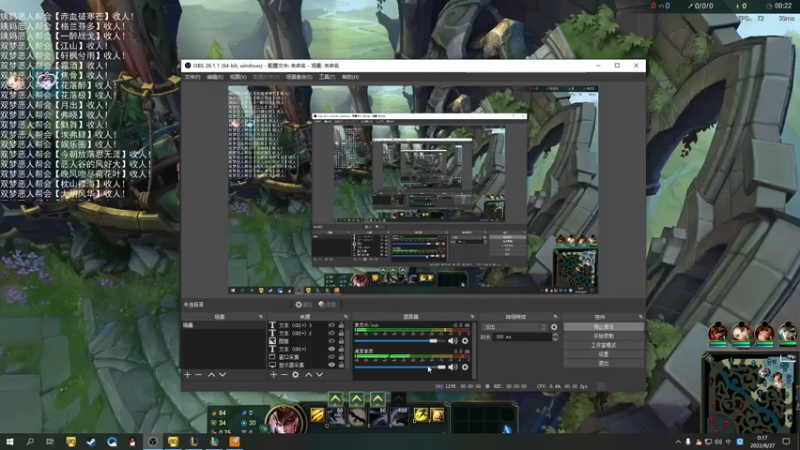Toggle visibility of the unnumbered Text (GDI+) source

332,349
